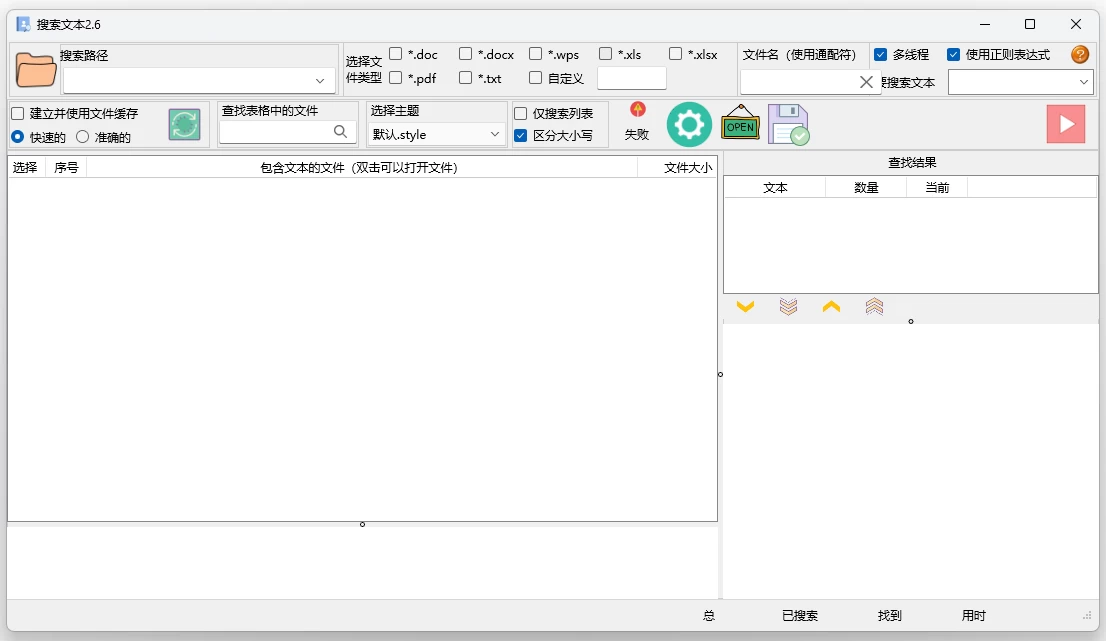Click the OPEN sign icon

click(740, 124)
